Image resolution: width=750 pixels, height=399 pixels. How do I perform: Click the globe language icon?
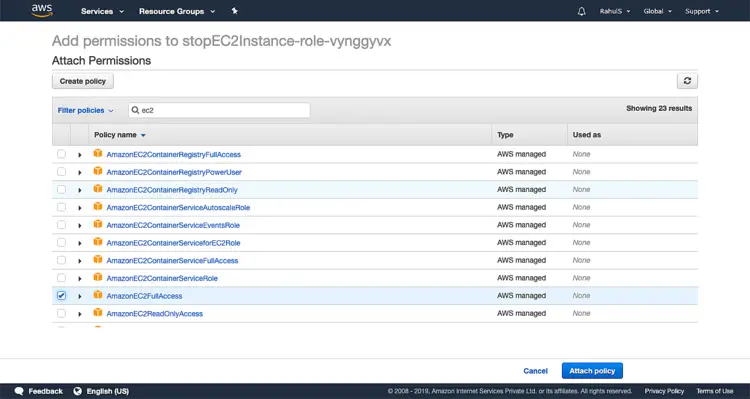(77, 391)
